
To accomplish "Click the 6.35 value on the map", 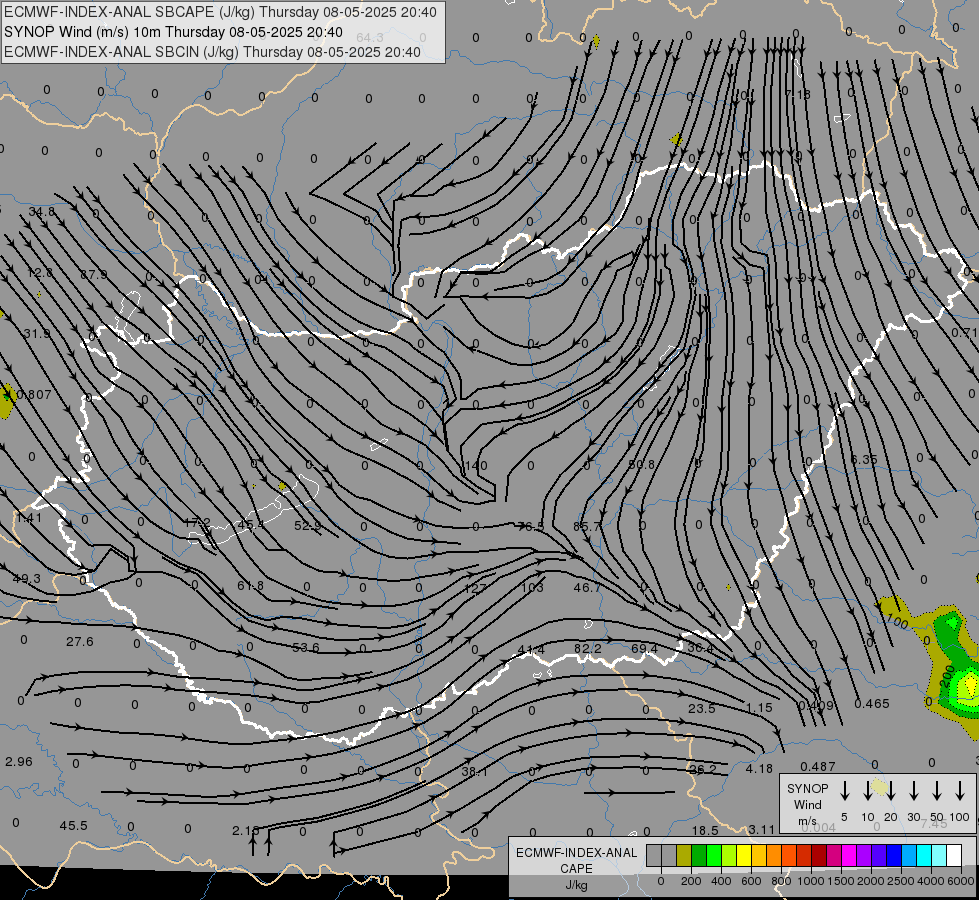I will click(x=864, y=459).
